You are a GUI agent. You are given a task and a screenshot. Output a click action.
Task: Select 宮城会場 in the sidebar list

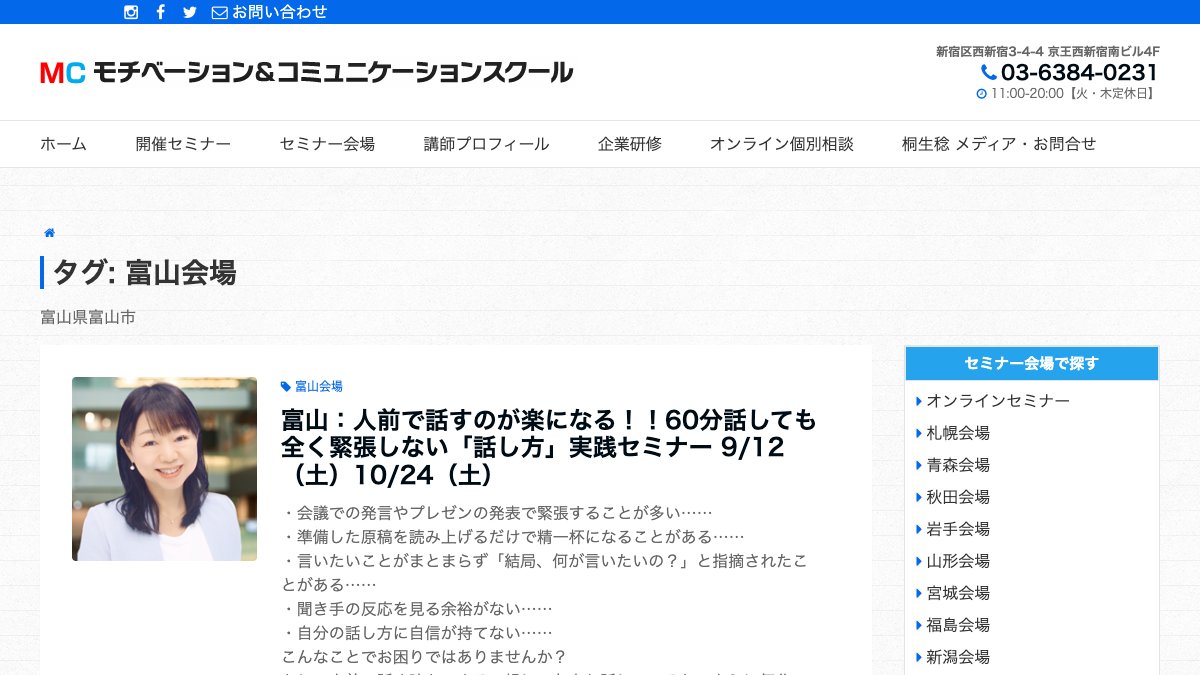958,593
